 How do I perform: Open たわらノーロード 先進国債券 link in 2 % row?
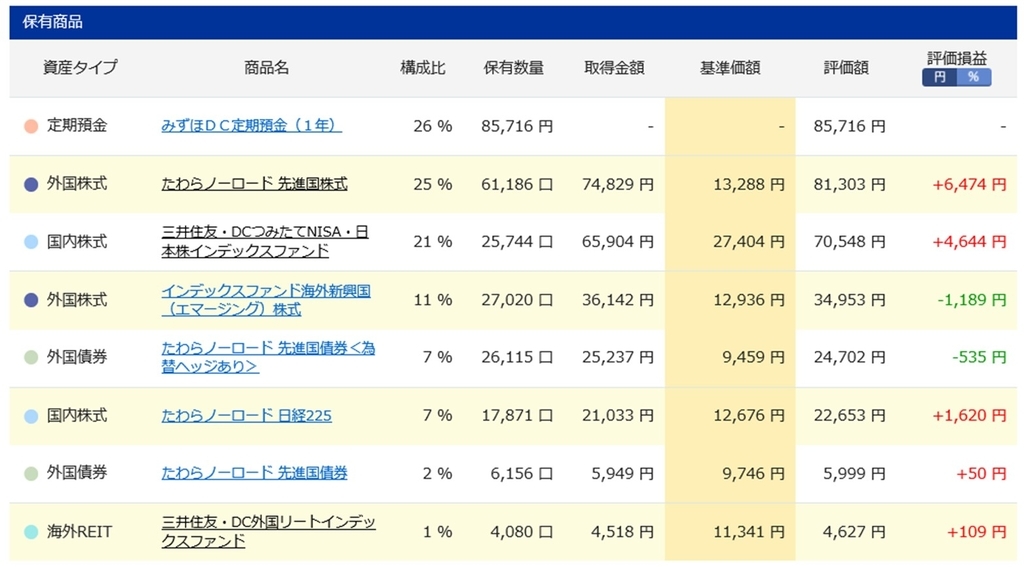pos(254,473)
